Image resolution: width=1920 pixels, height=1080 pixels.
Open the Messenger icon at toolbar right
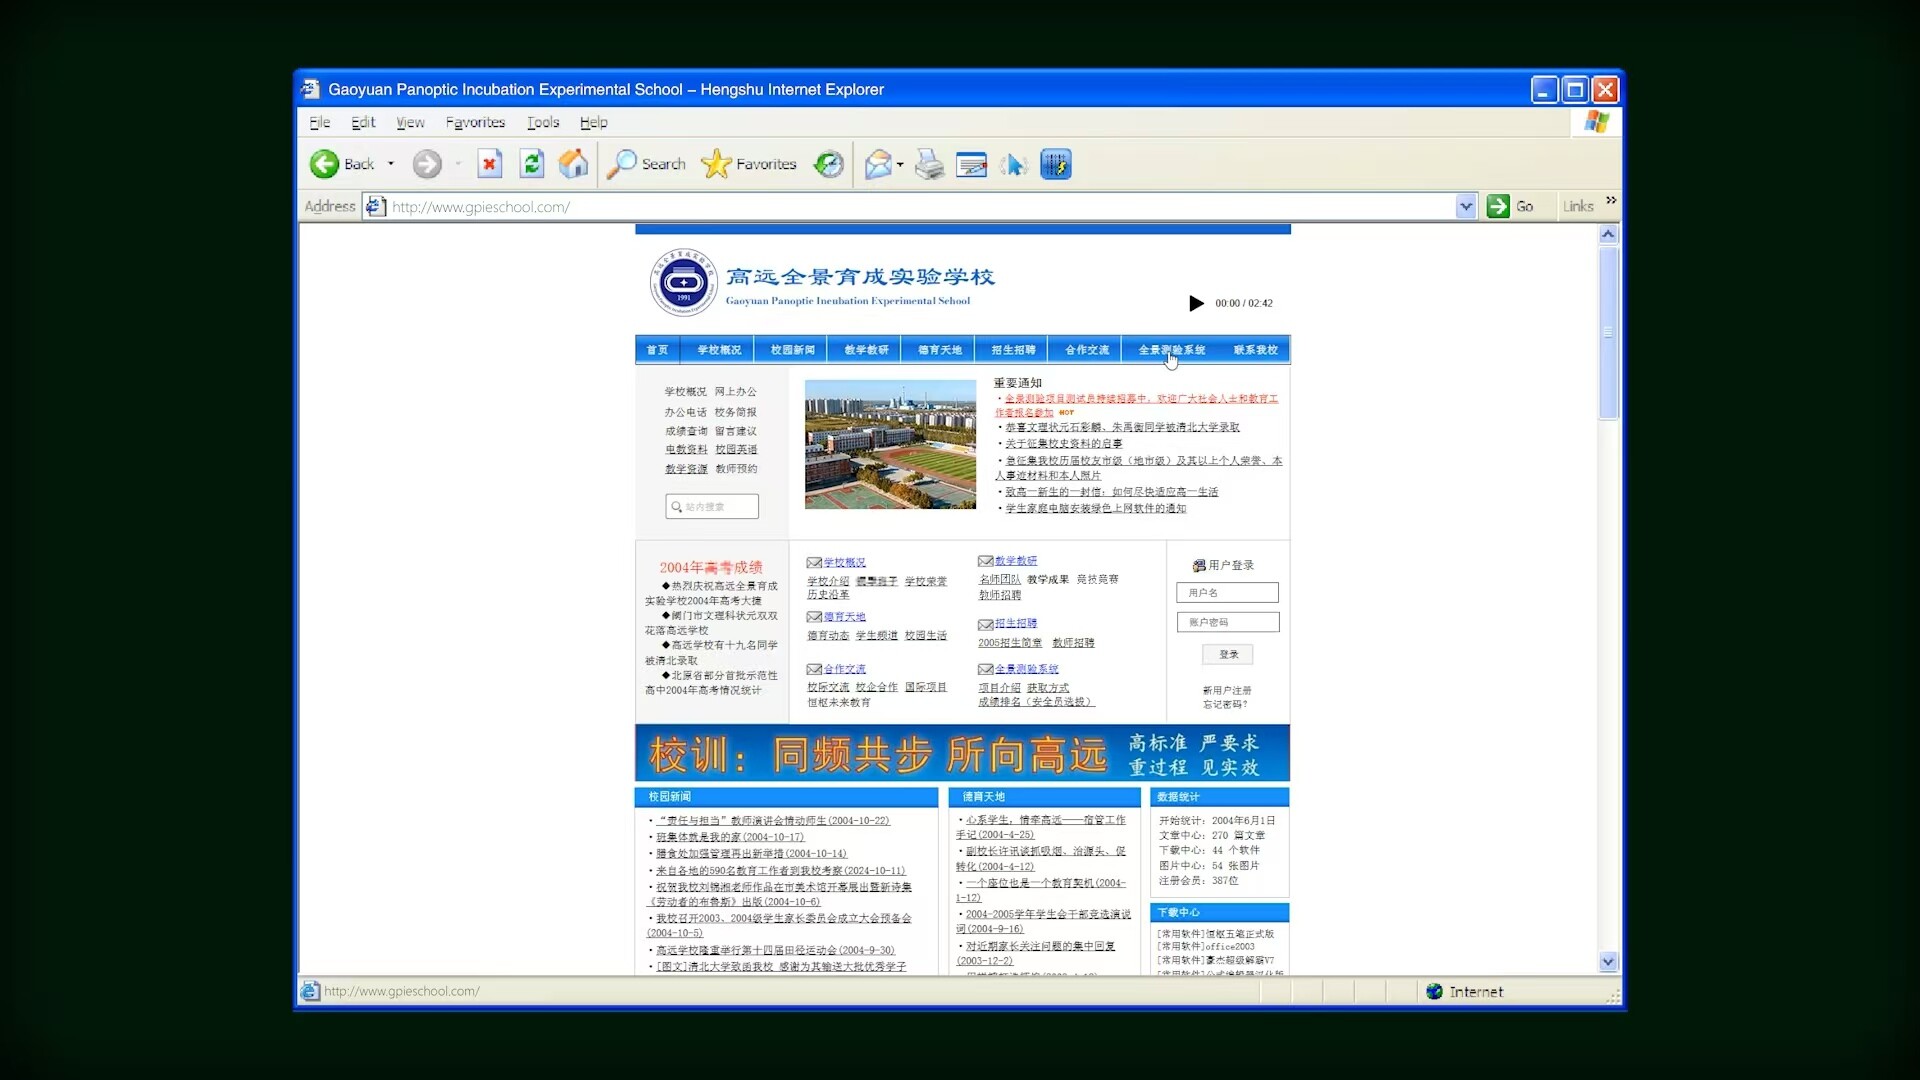1056,164
